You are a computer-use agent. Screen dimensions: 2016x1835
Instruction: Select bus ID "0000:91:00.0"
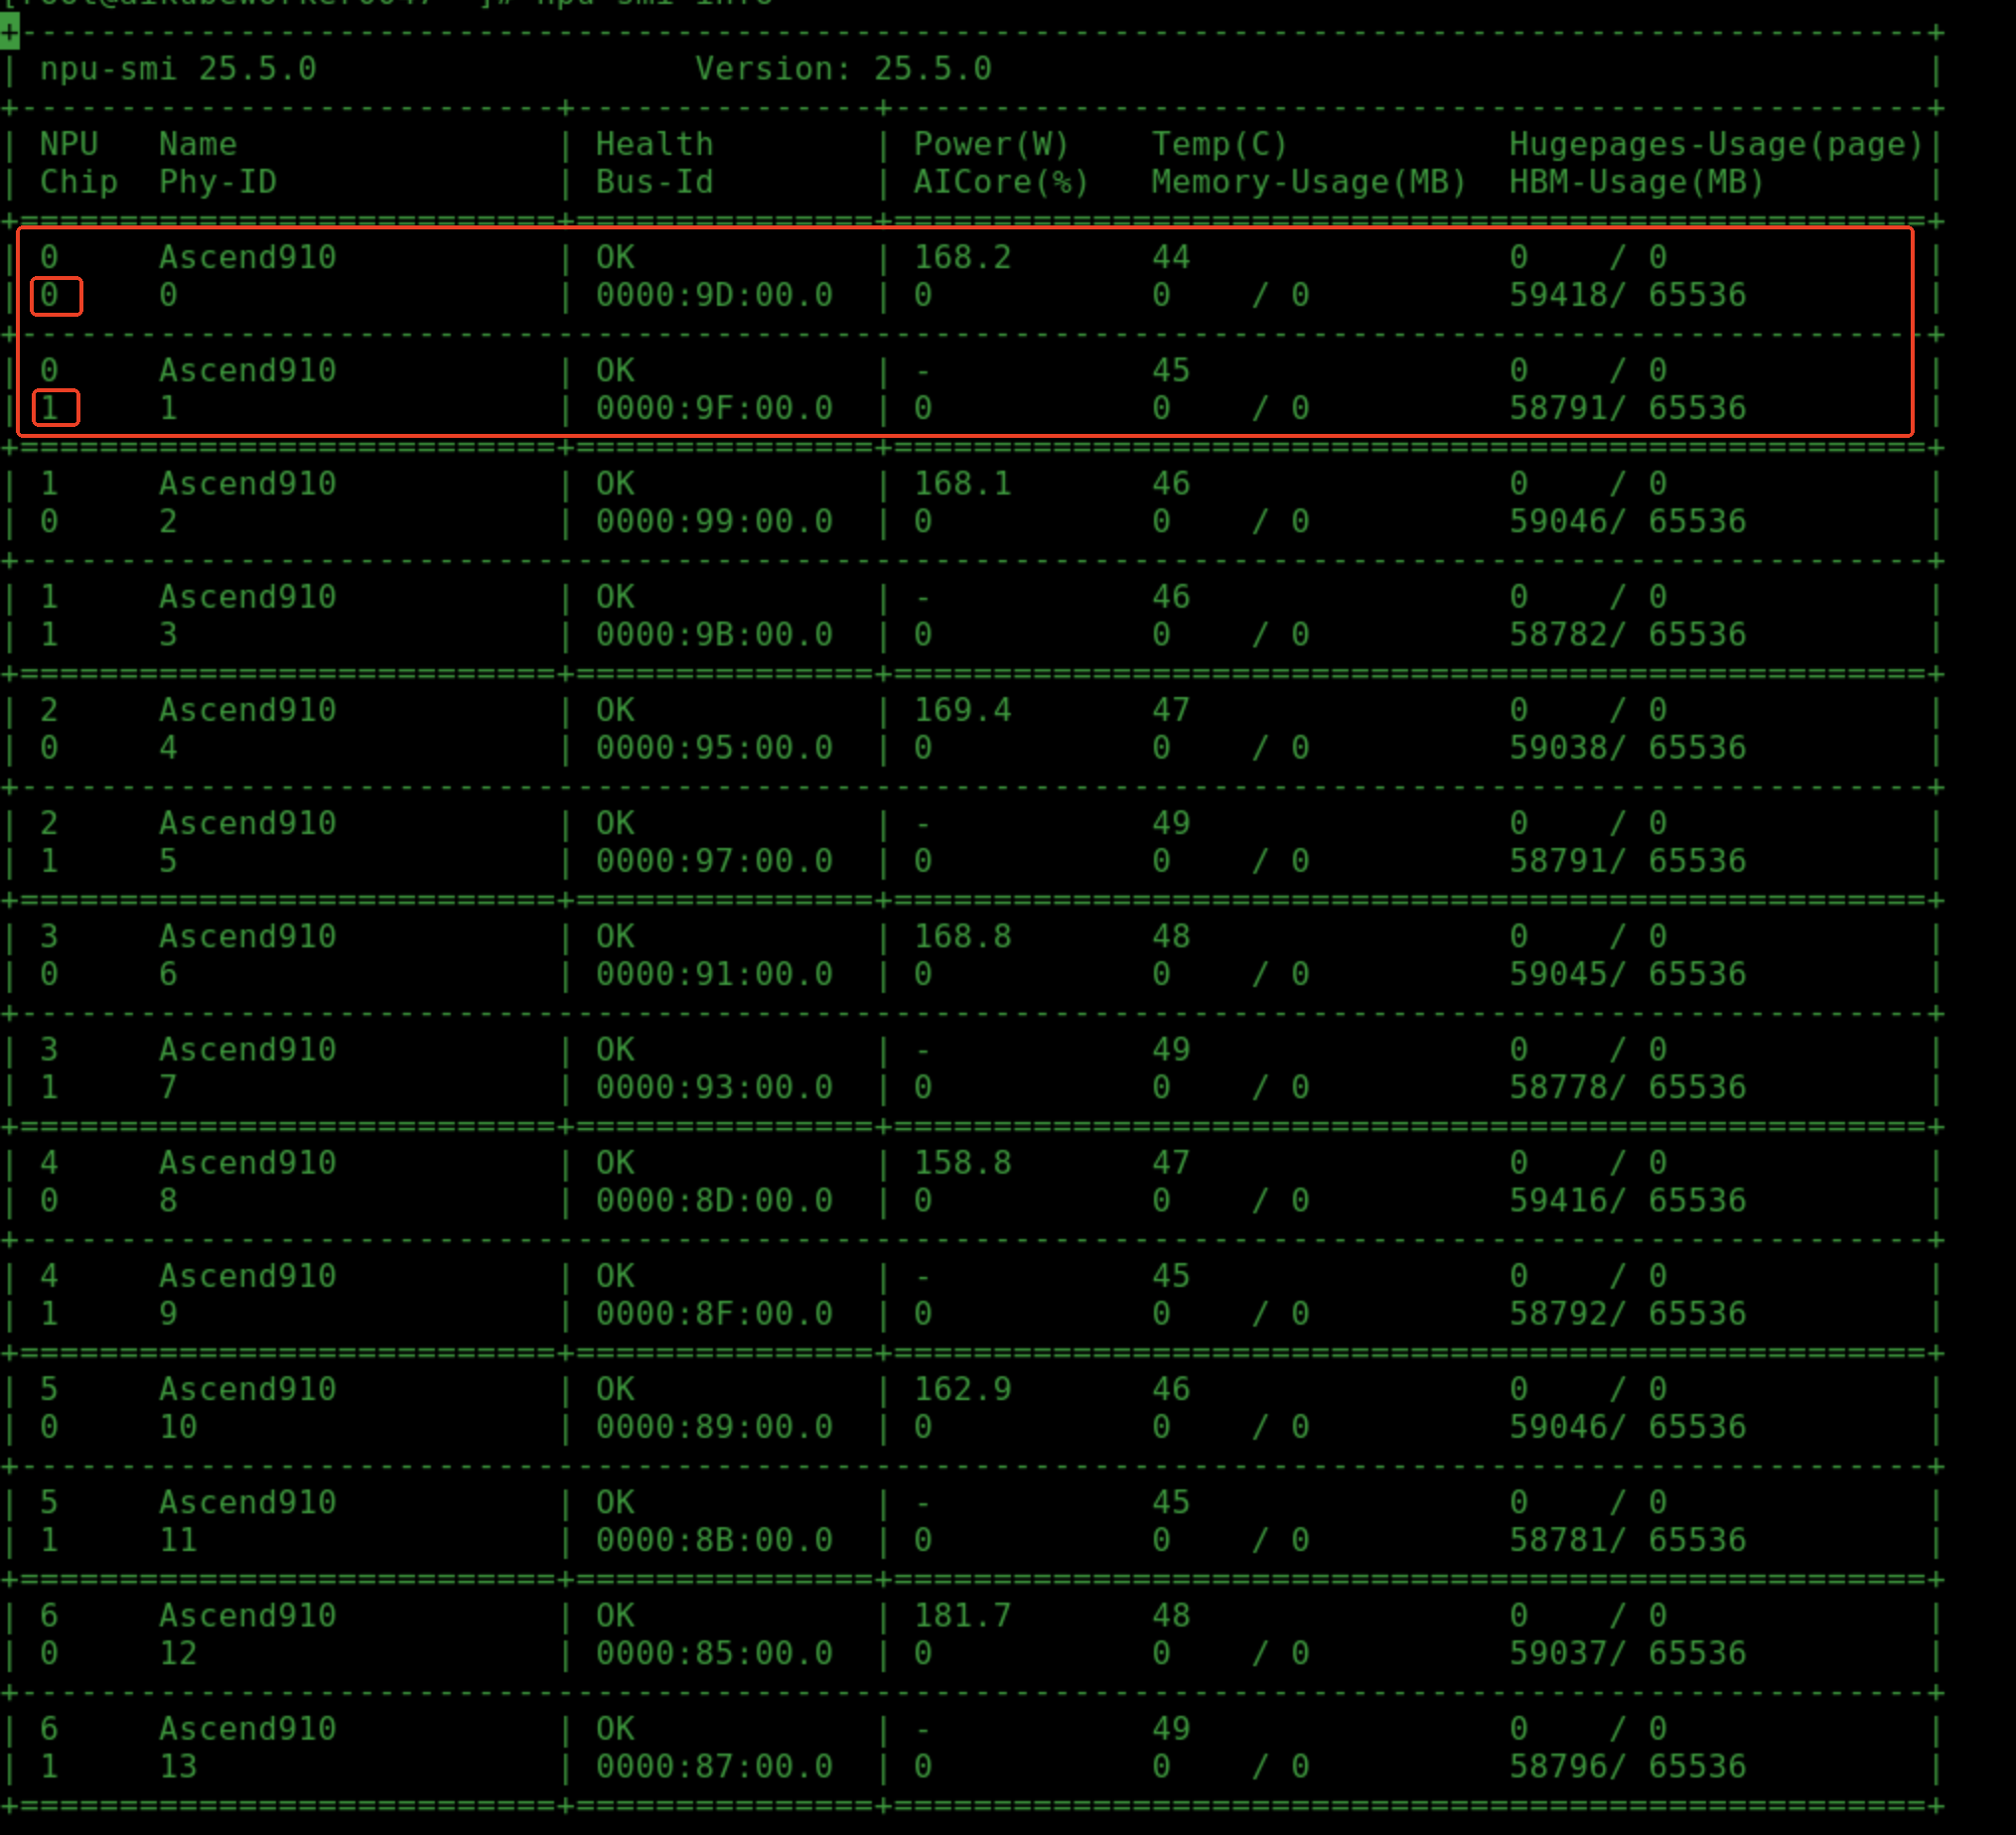point(714,974)
